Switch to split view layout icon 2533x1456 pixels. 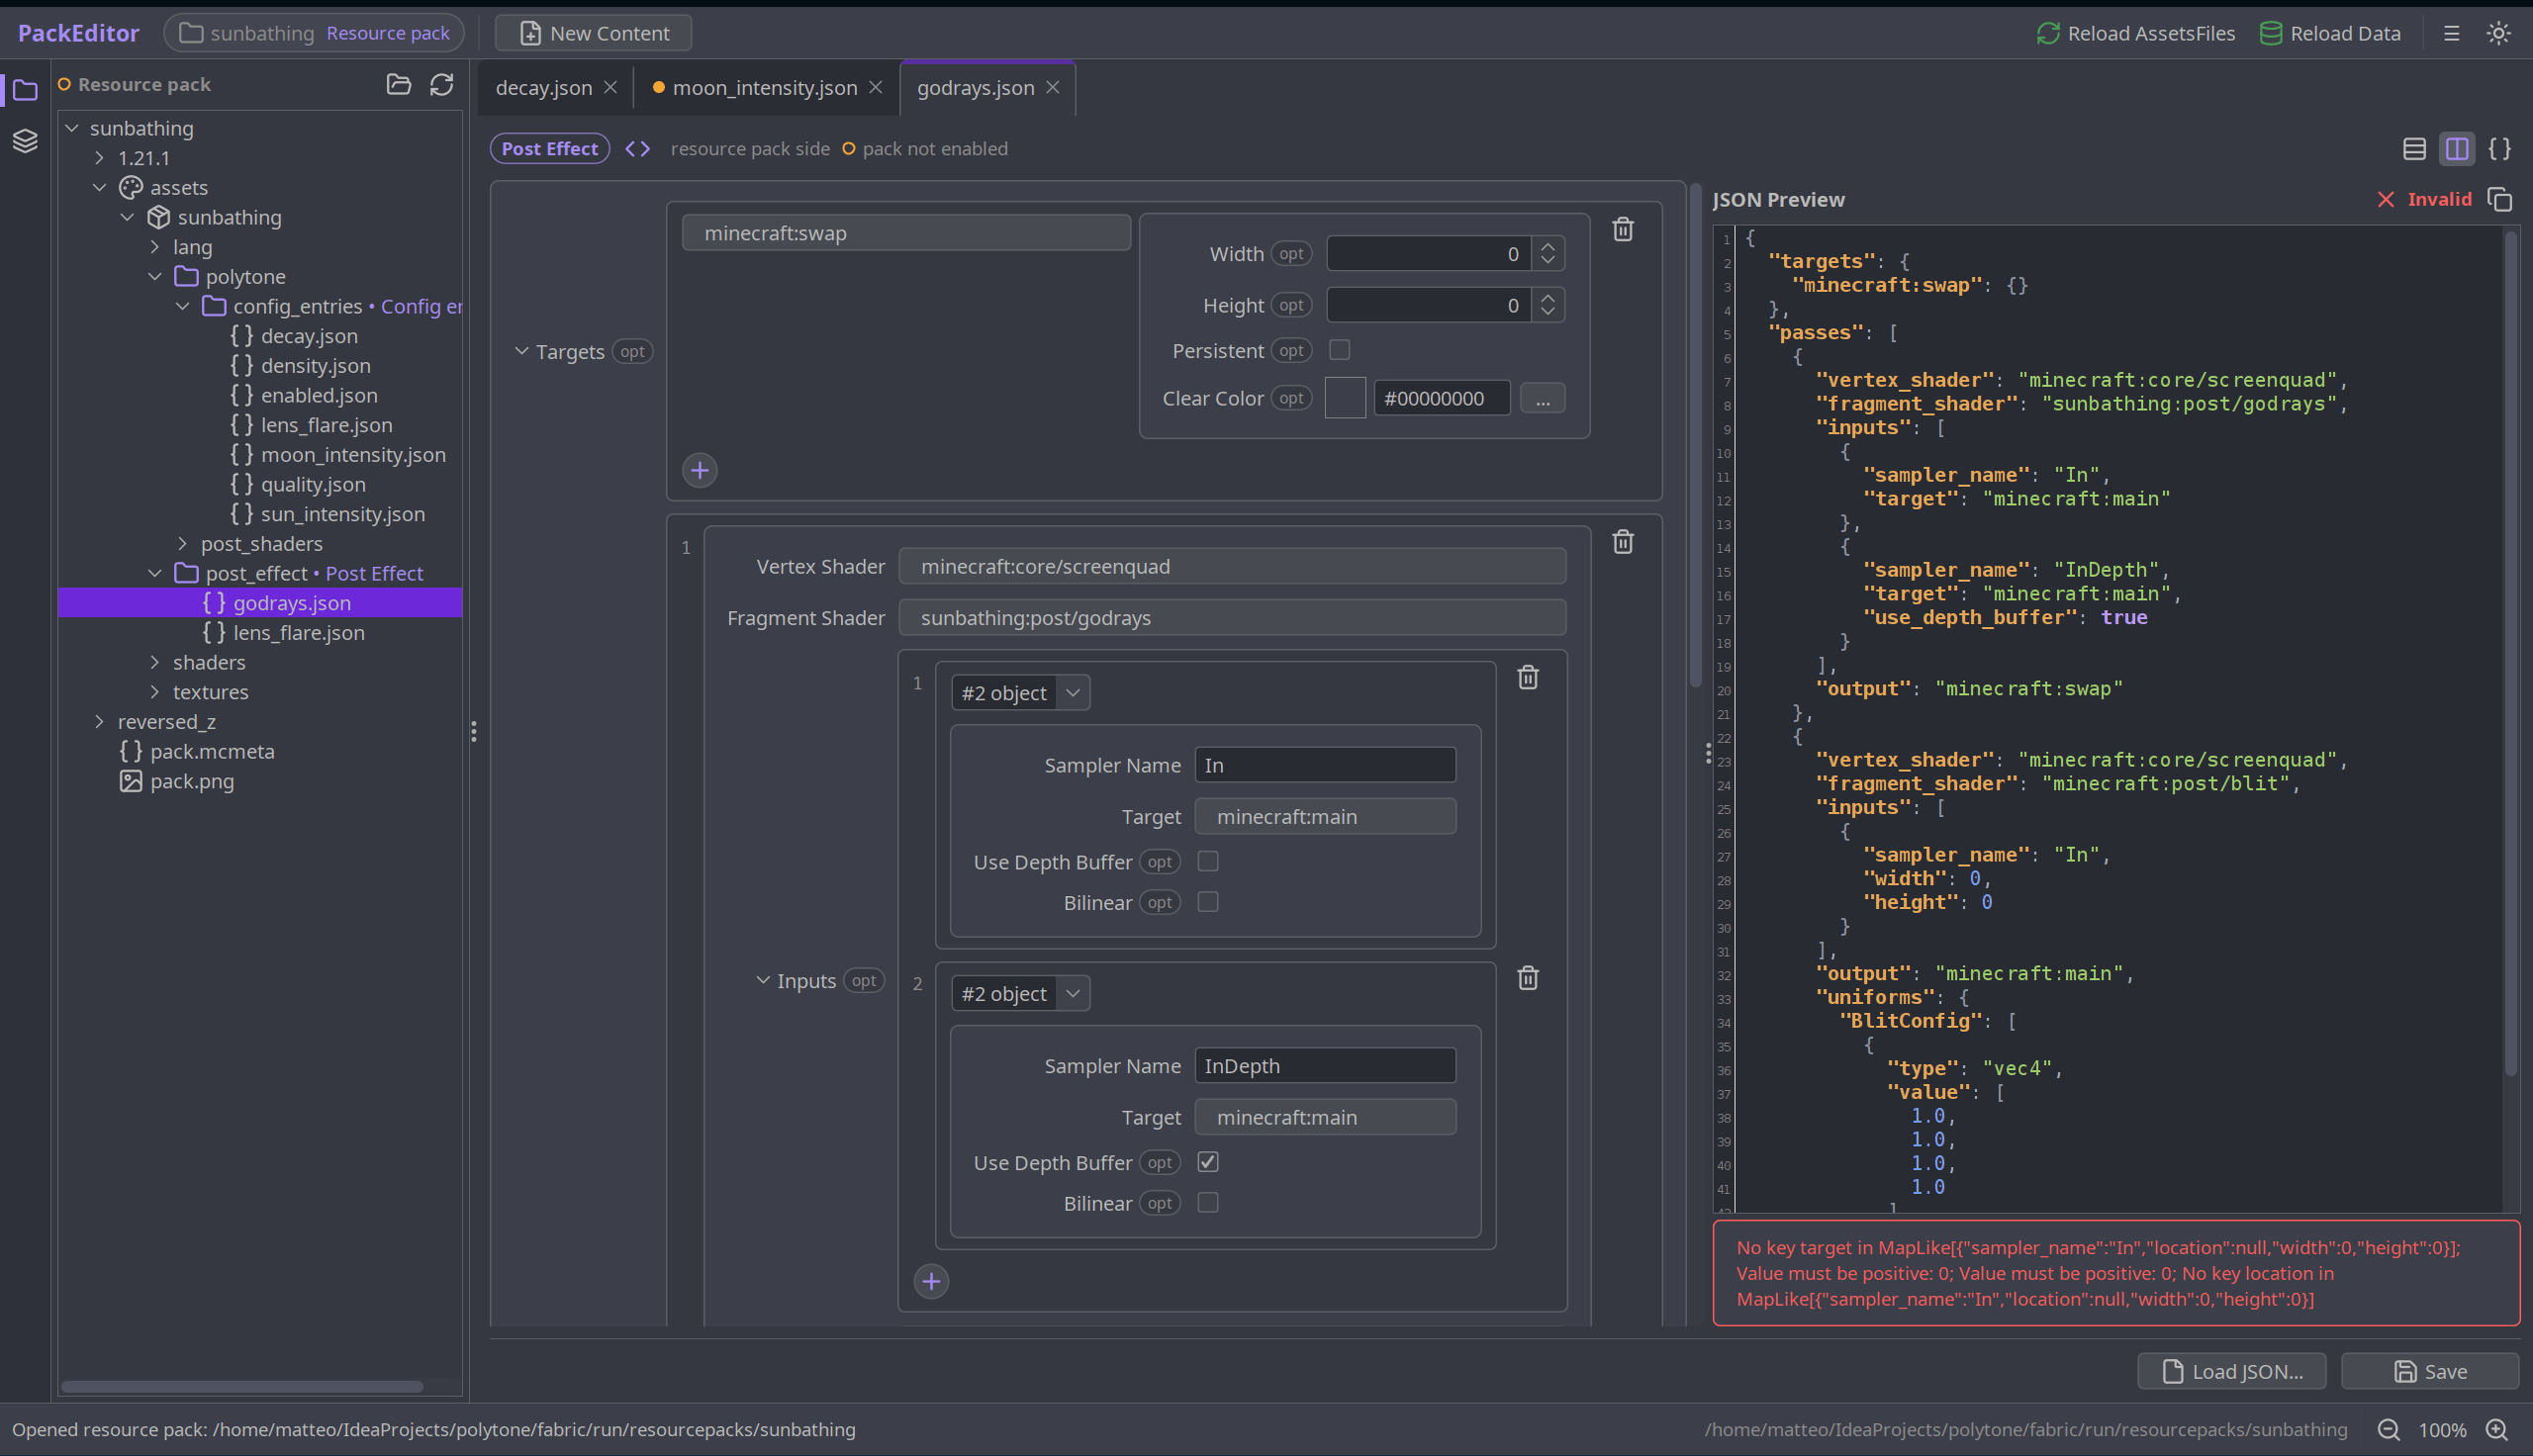click(2457, 149)
